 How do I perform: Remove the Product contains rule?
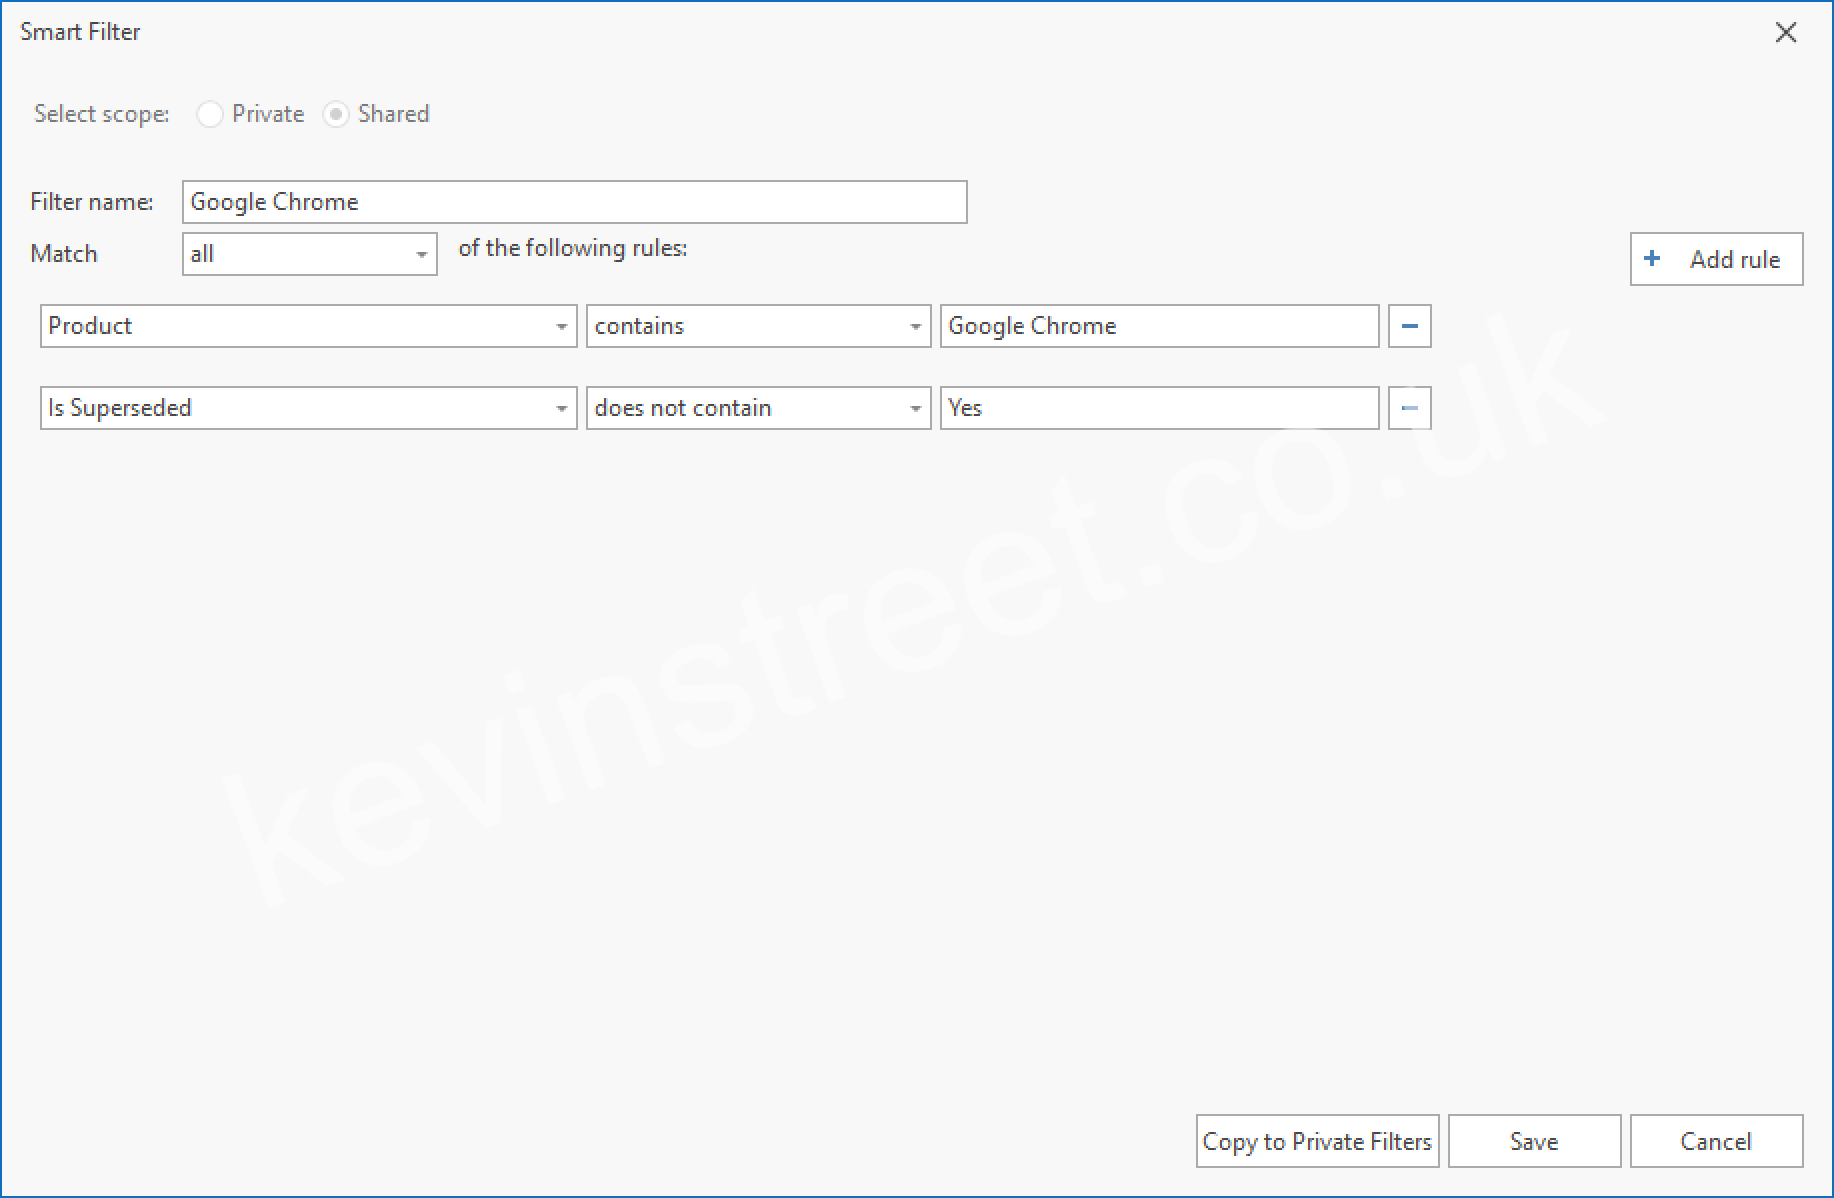[x=1409, y=326]
